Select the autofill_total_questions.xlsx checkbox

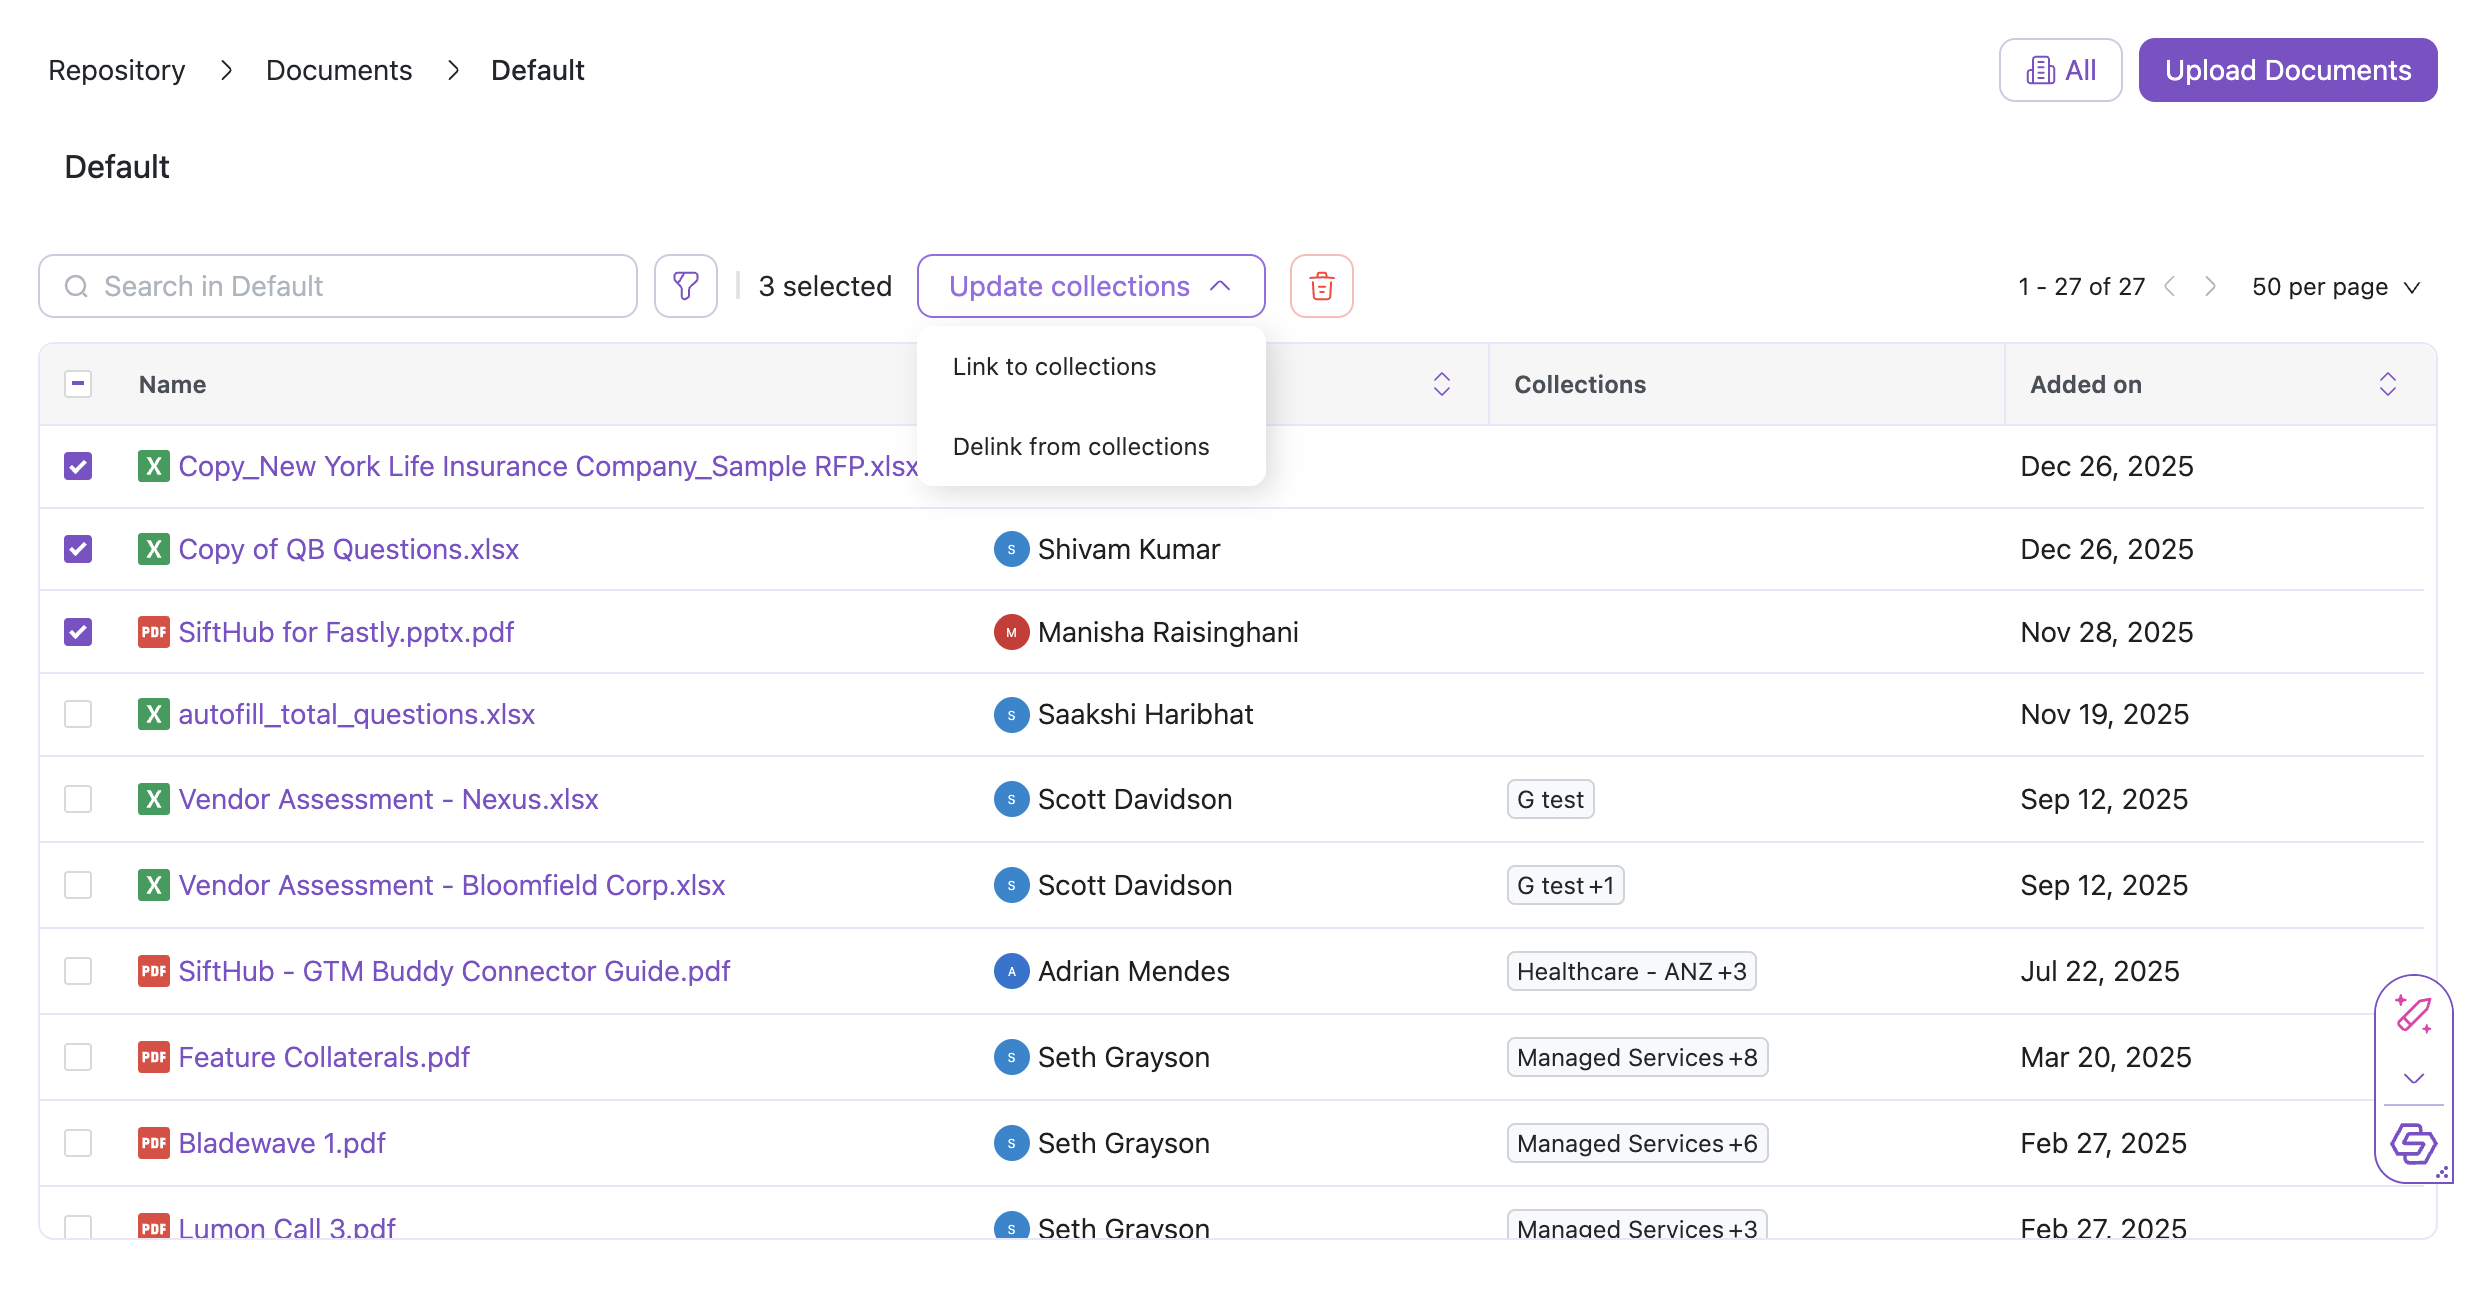78,714
